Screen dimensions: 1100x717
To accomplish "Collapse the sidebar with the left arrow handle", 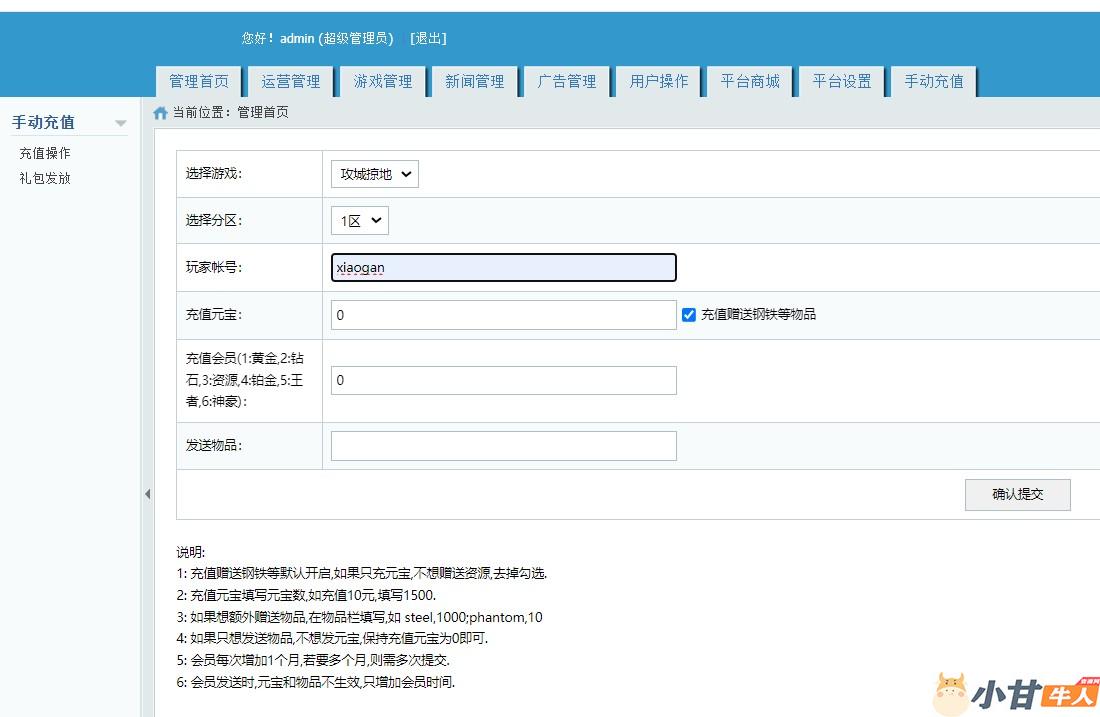I will pyautogui.click(x=147, y=494).
